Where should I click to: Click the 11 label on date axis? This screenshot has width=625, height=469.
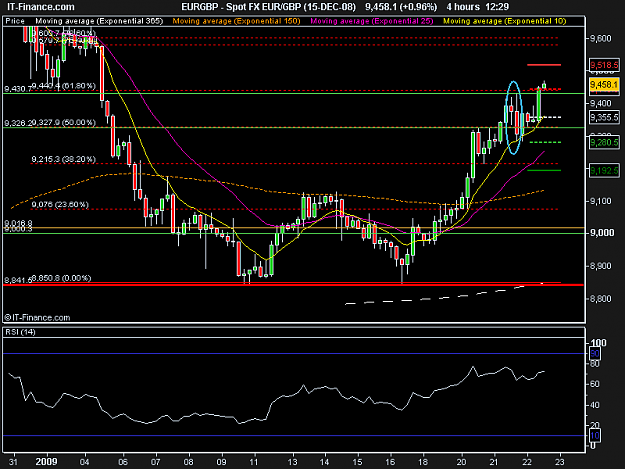(254, 462)
